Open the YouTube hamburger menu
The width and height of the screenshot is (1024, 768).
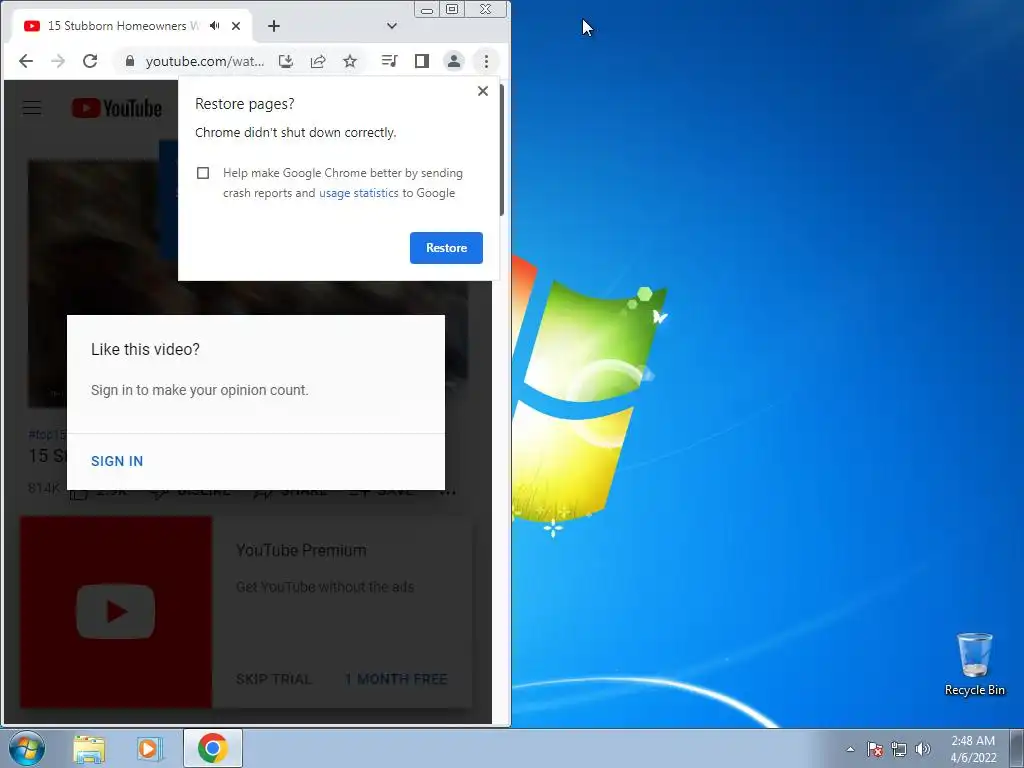tap(32, 108)
